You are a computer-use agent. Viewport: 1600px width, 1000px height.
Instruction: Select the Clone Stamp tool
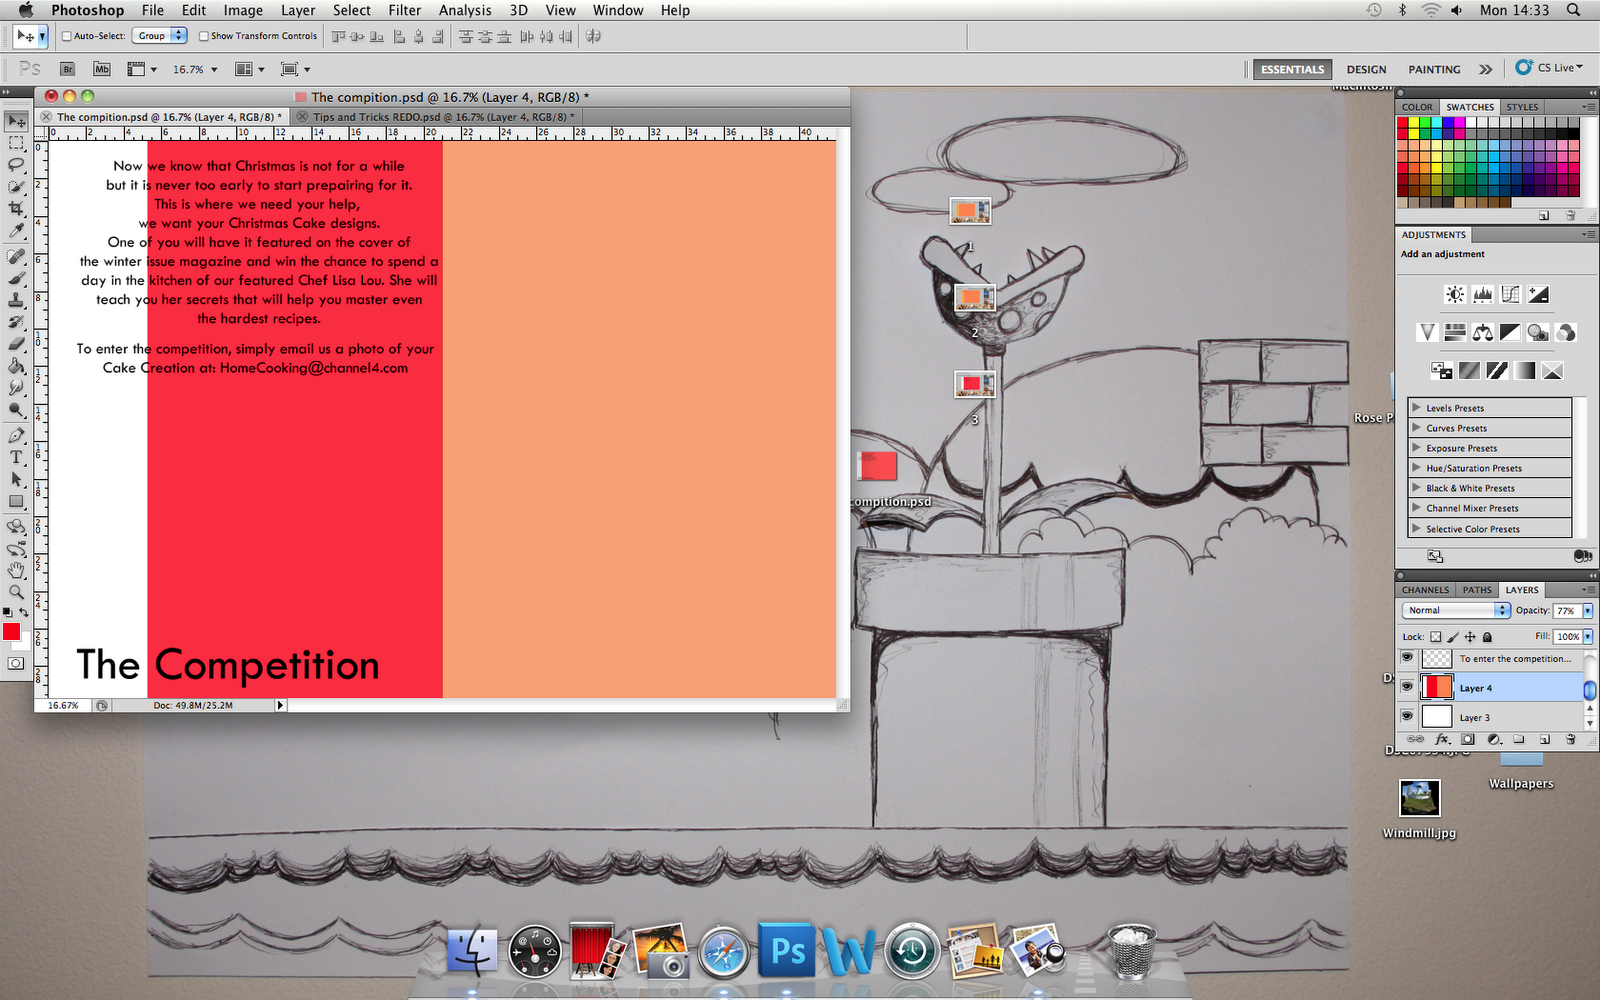tap(16, 300)
